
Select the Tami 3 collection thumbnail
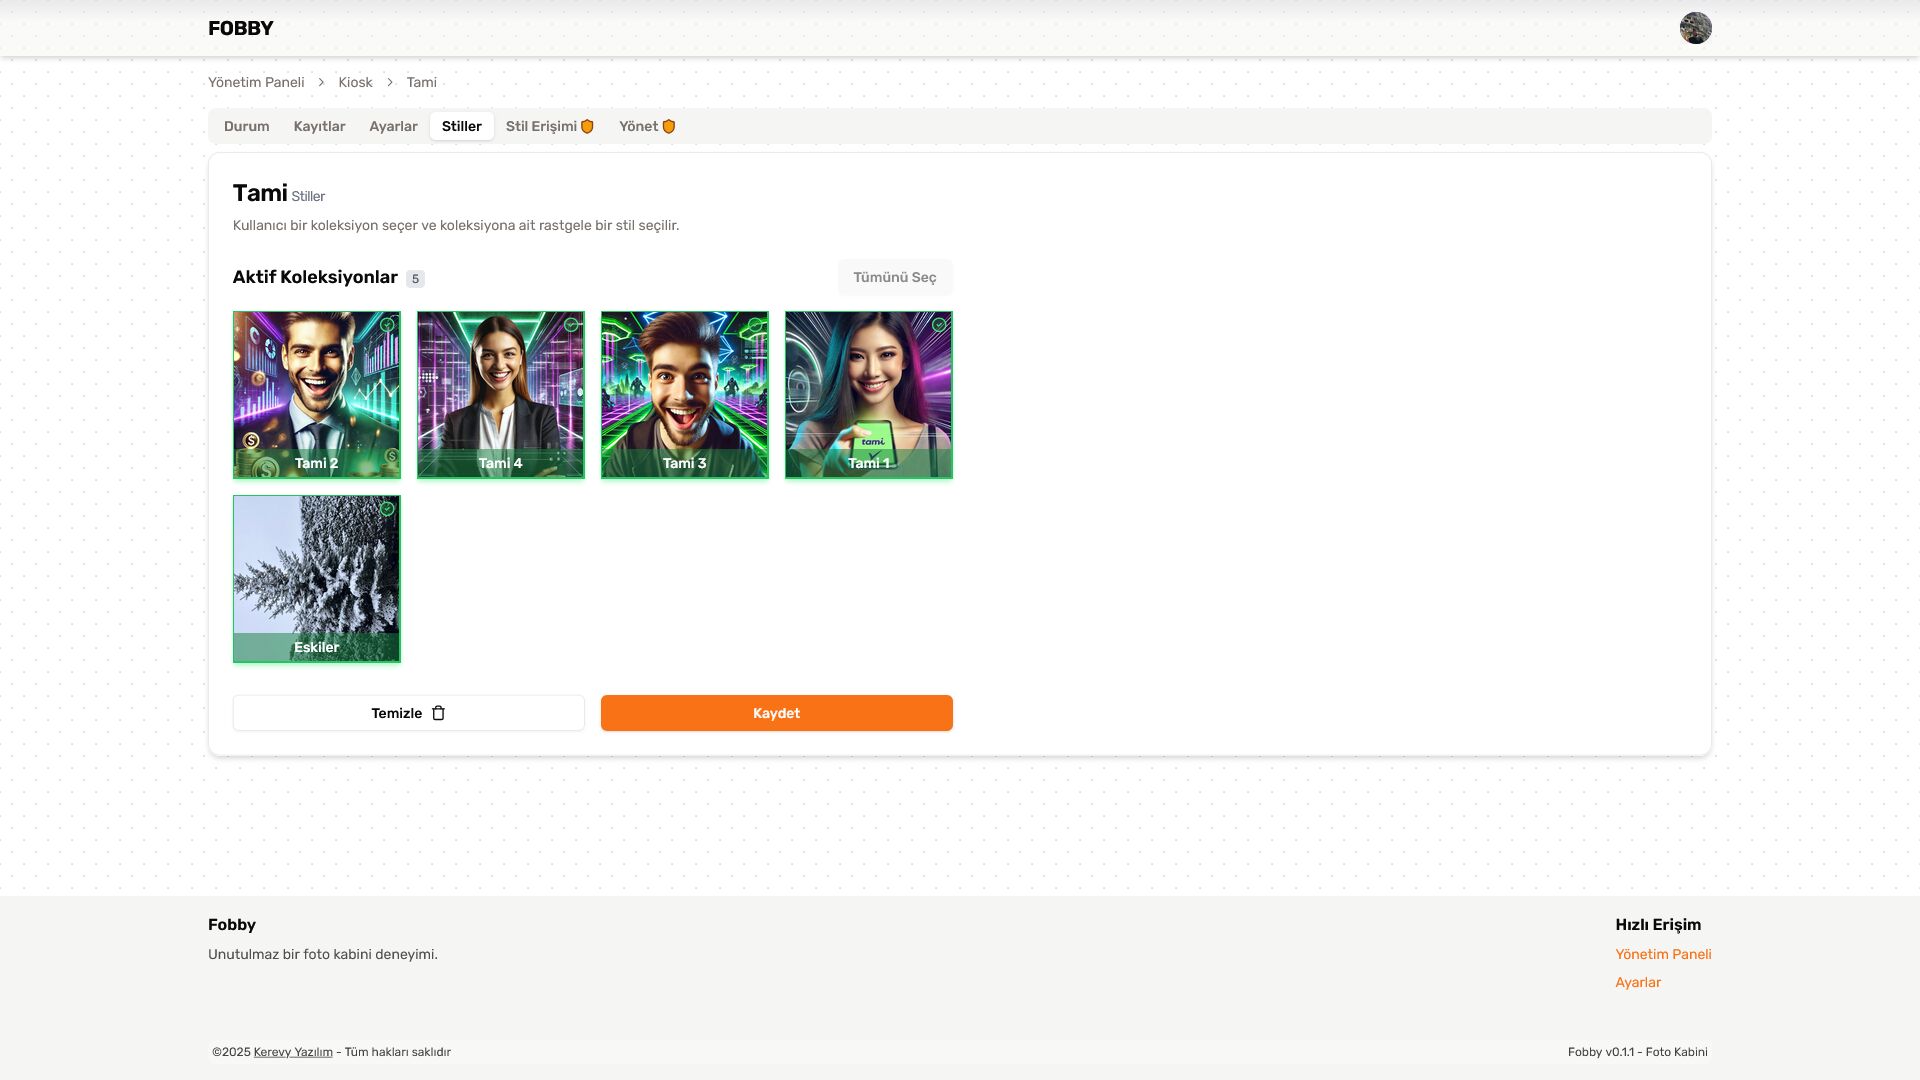click(x=684, y=394)
